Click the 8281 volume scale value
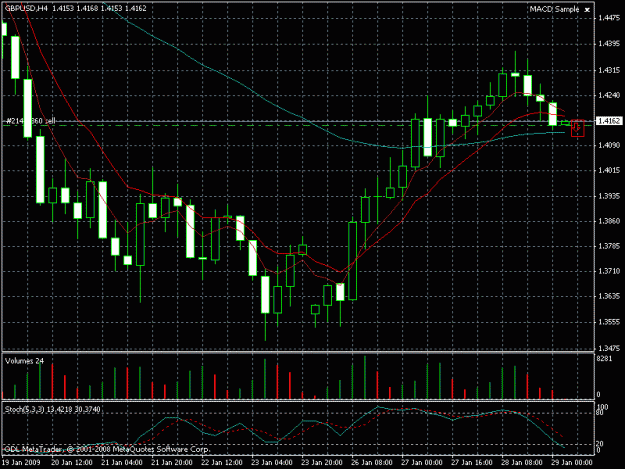This screenshot has height=469, width=625. pos(604,359)
